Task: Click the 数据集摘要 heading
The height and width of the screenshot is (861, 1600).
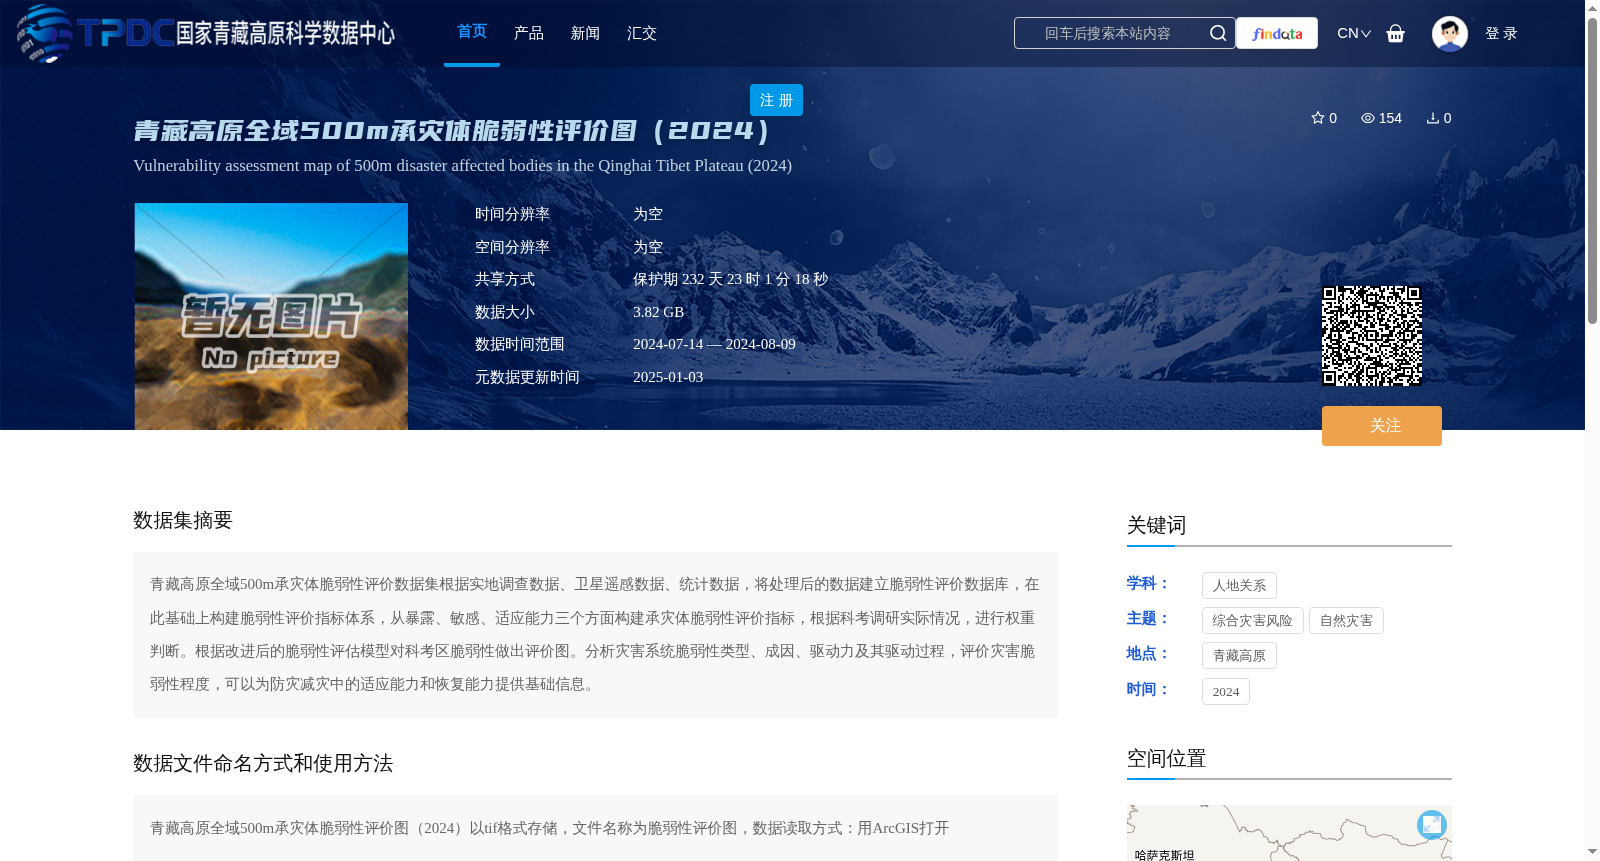Action: 183,520
